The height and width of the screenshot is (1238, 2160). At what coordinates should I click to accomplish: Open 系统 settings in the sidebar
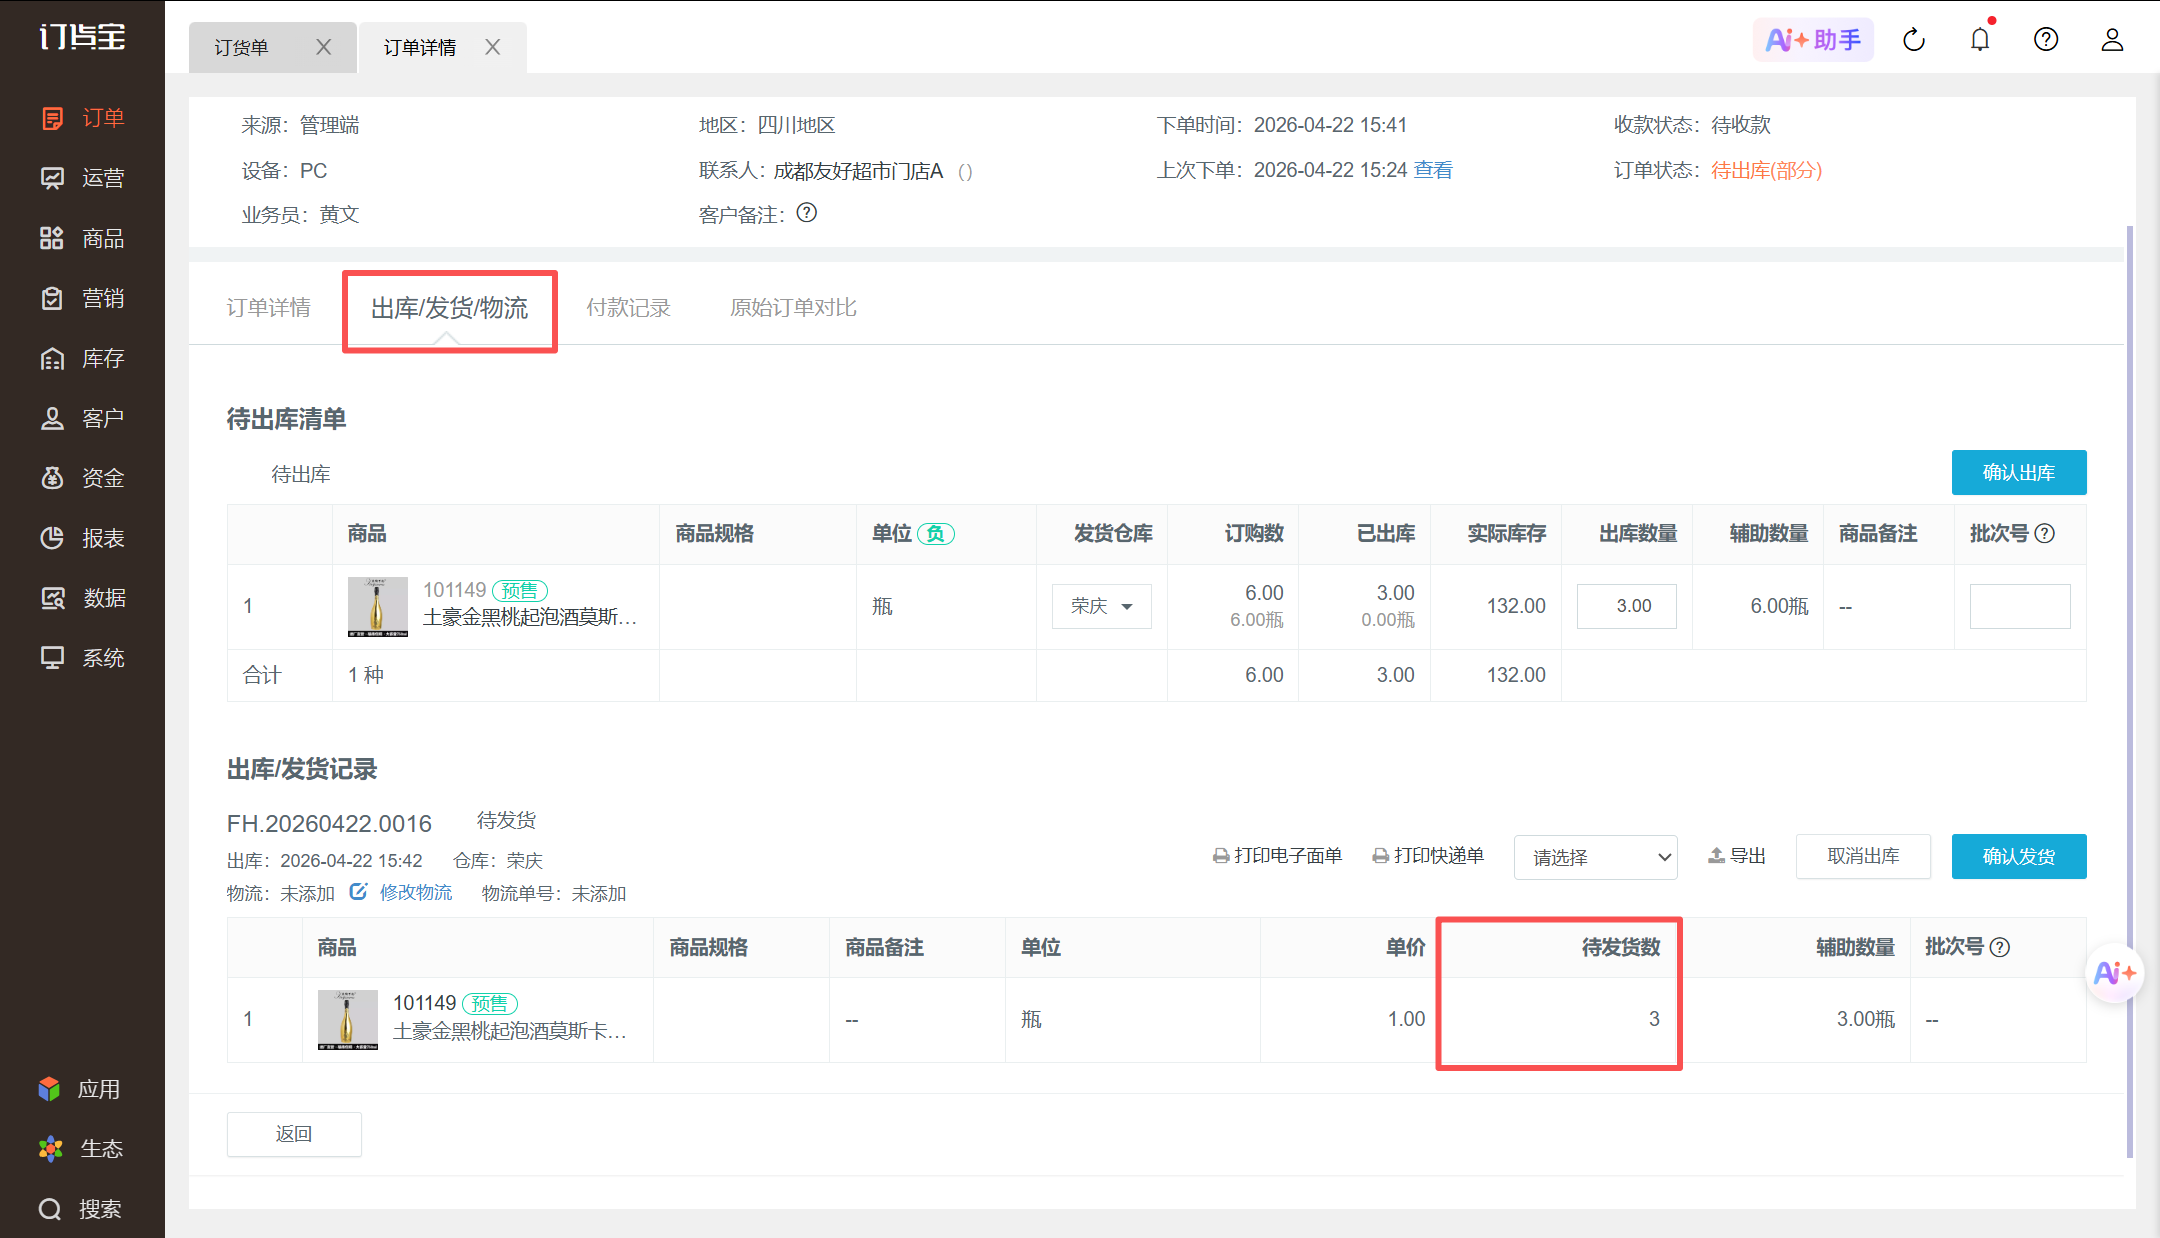tap(82, 658)
